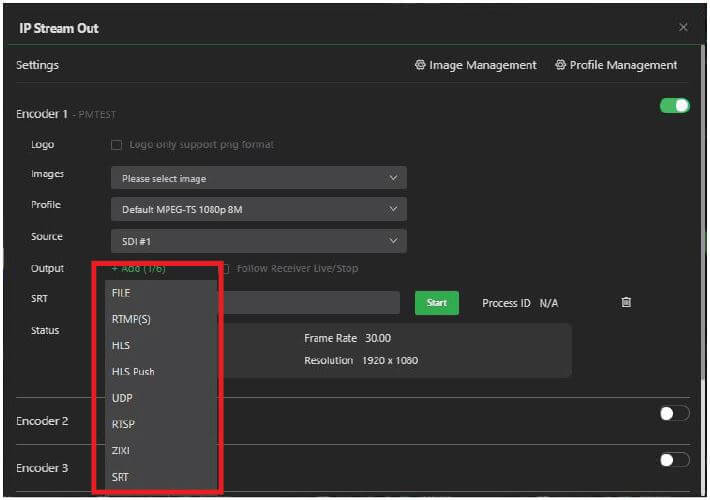Click the SRT output address field
Image resolution: width=710 pixels, height=500 pixels.
tap(309, 303)
